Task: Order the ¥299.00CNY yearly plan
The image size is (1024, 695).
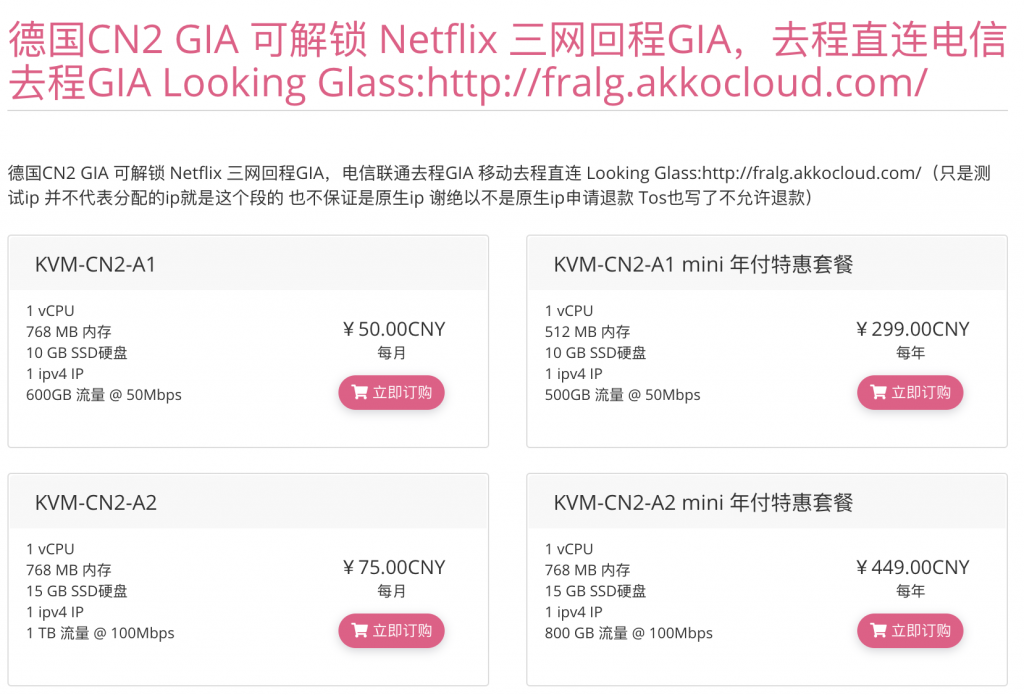Action: click(x=910, y=393)
